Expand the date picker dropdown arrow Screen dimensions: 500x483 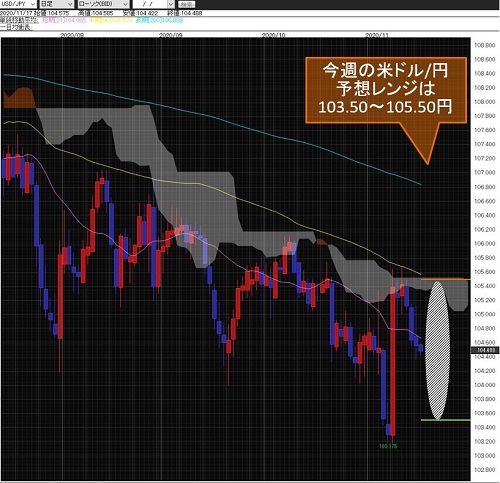pos(171,4)
